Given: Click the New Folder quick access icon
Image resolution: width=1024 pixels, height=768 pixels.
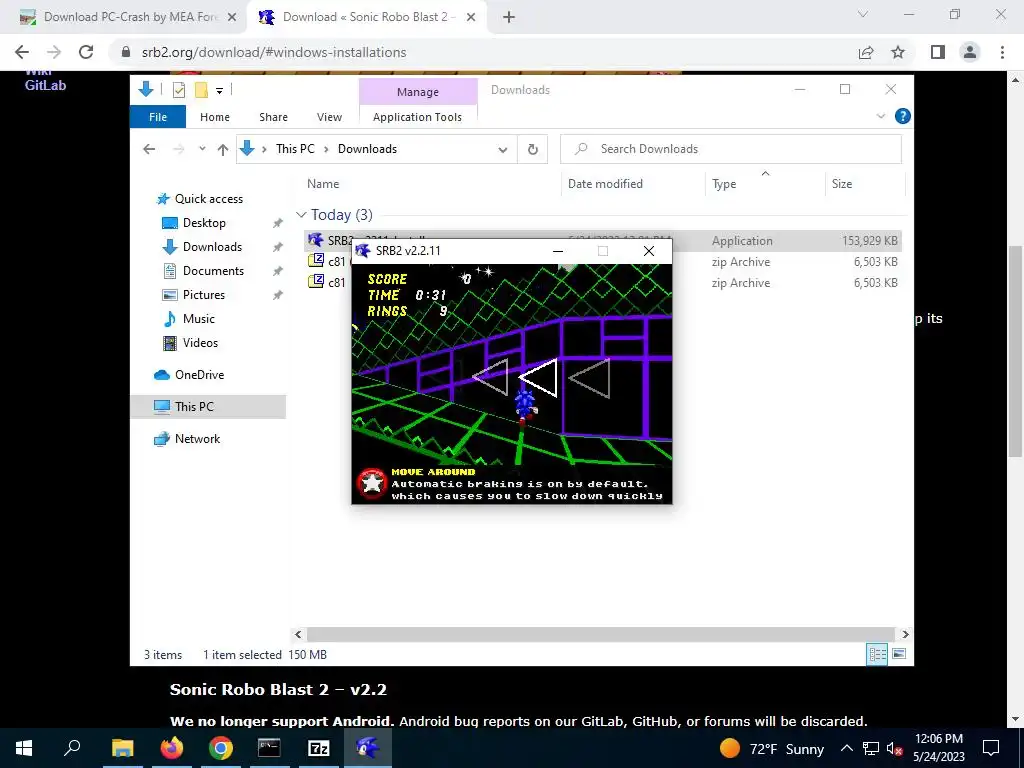Looking at the screenshot, I should pos(201,90).
